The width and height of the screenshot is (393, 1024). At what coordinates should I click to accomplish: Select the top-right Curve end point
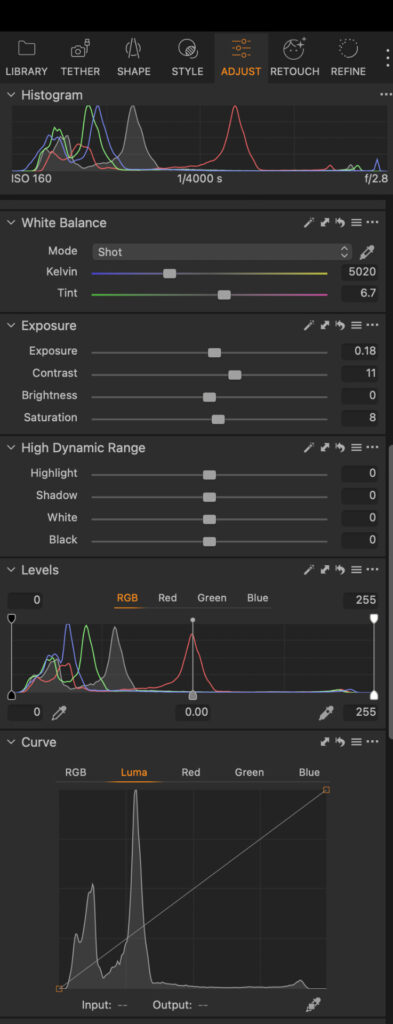[x=326, y=790]
